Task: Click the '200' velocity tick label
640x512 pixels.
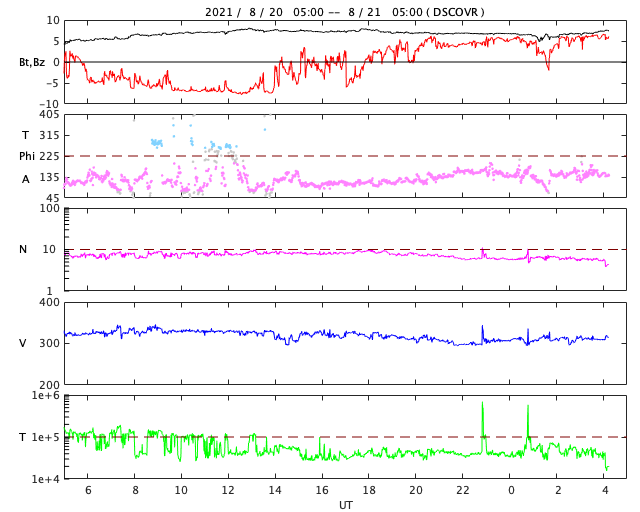Action: click(x=49, y=385)
